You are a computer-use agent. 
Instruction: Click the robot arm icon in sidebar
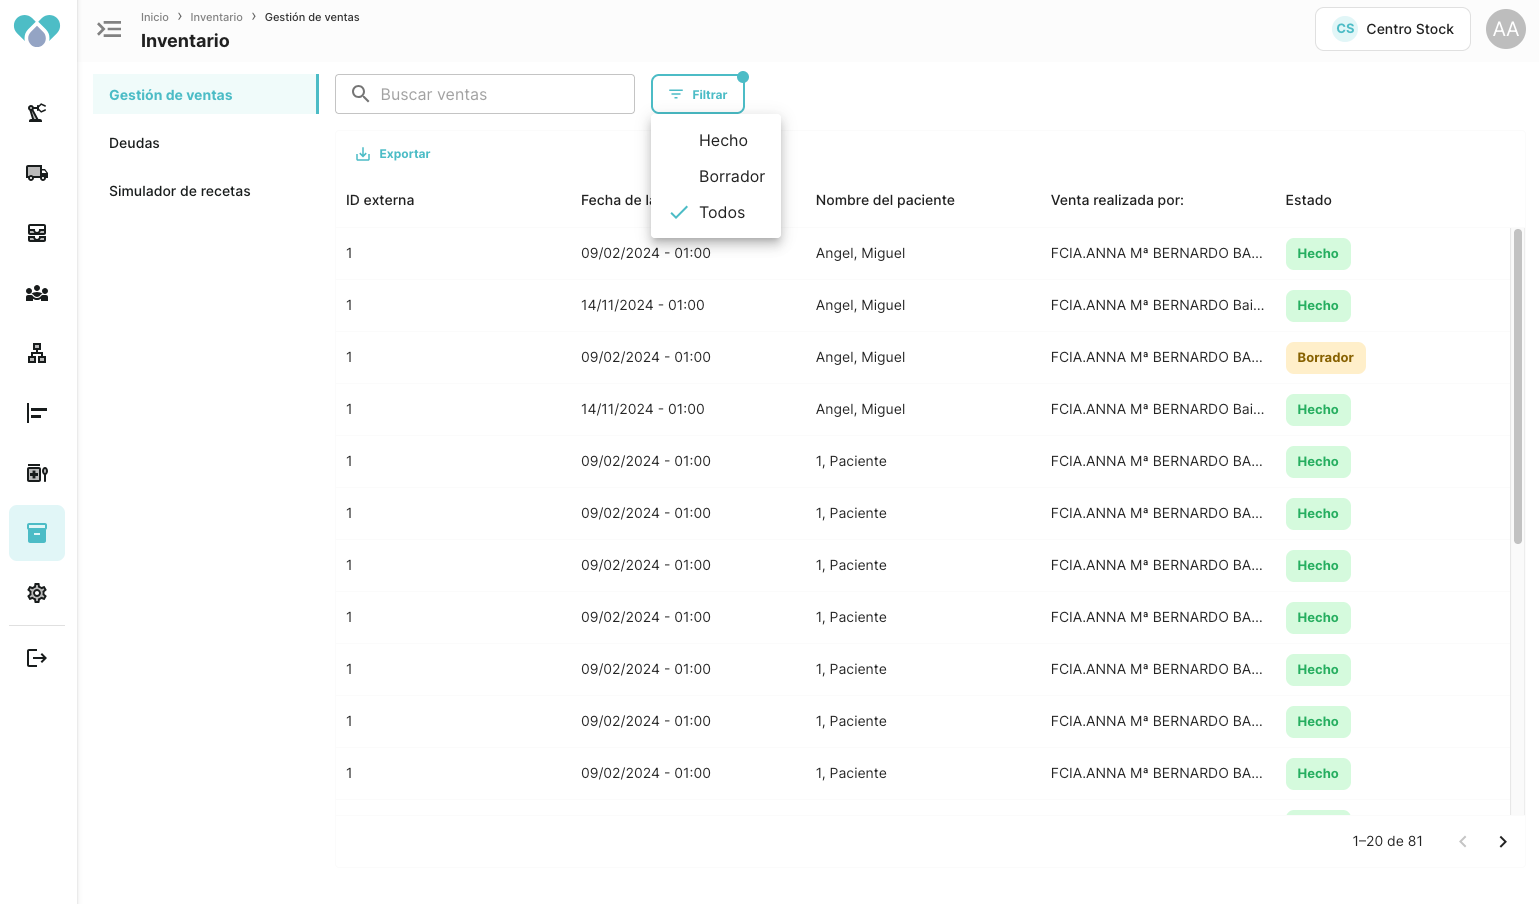pyautogui.click(x=37, y=113)
